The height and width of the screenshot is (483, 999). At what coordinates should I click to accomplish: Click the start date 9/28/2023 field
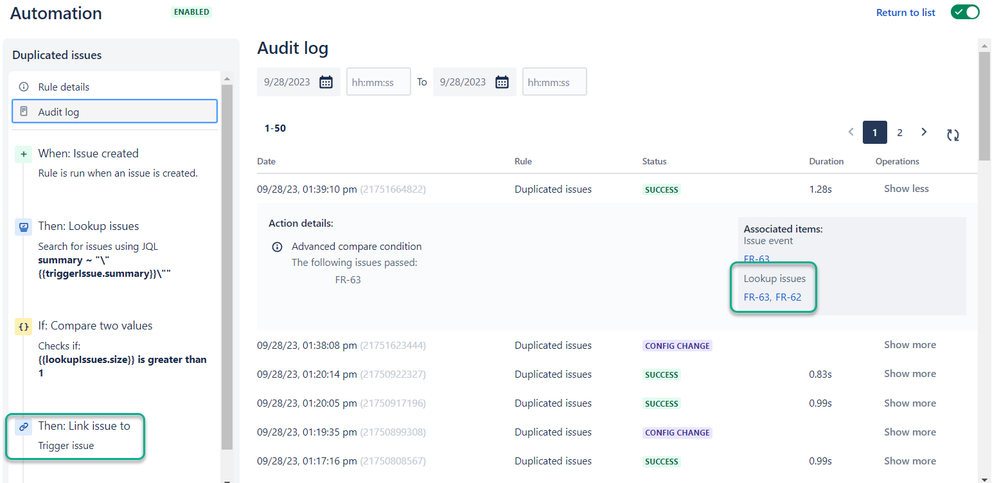click(298, 82)
